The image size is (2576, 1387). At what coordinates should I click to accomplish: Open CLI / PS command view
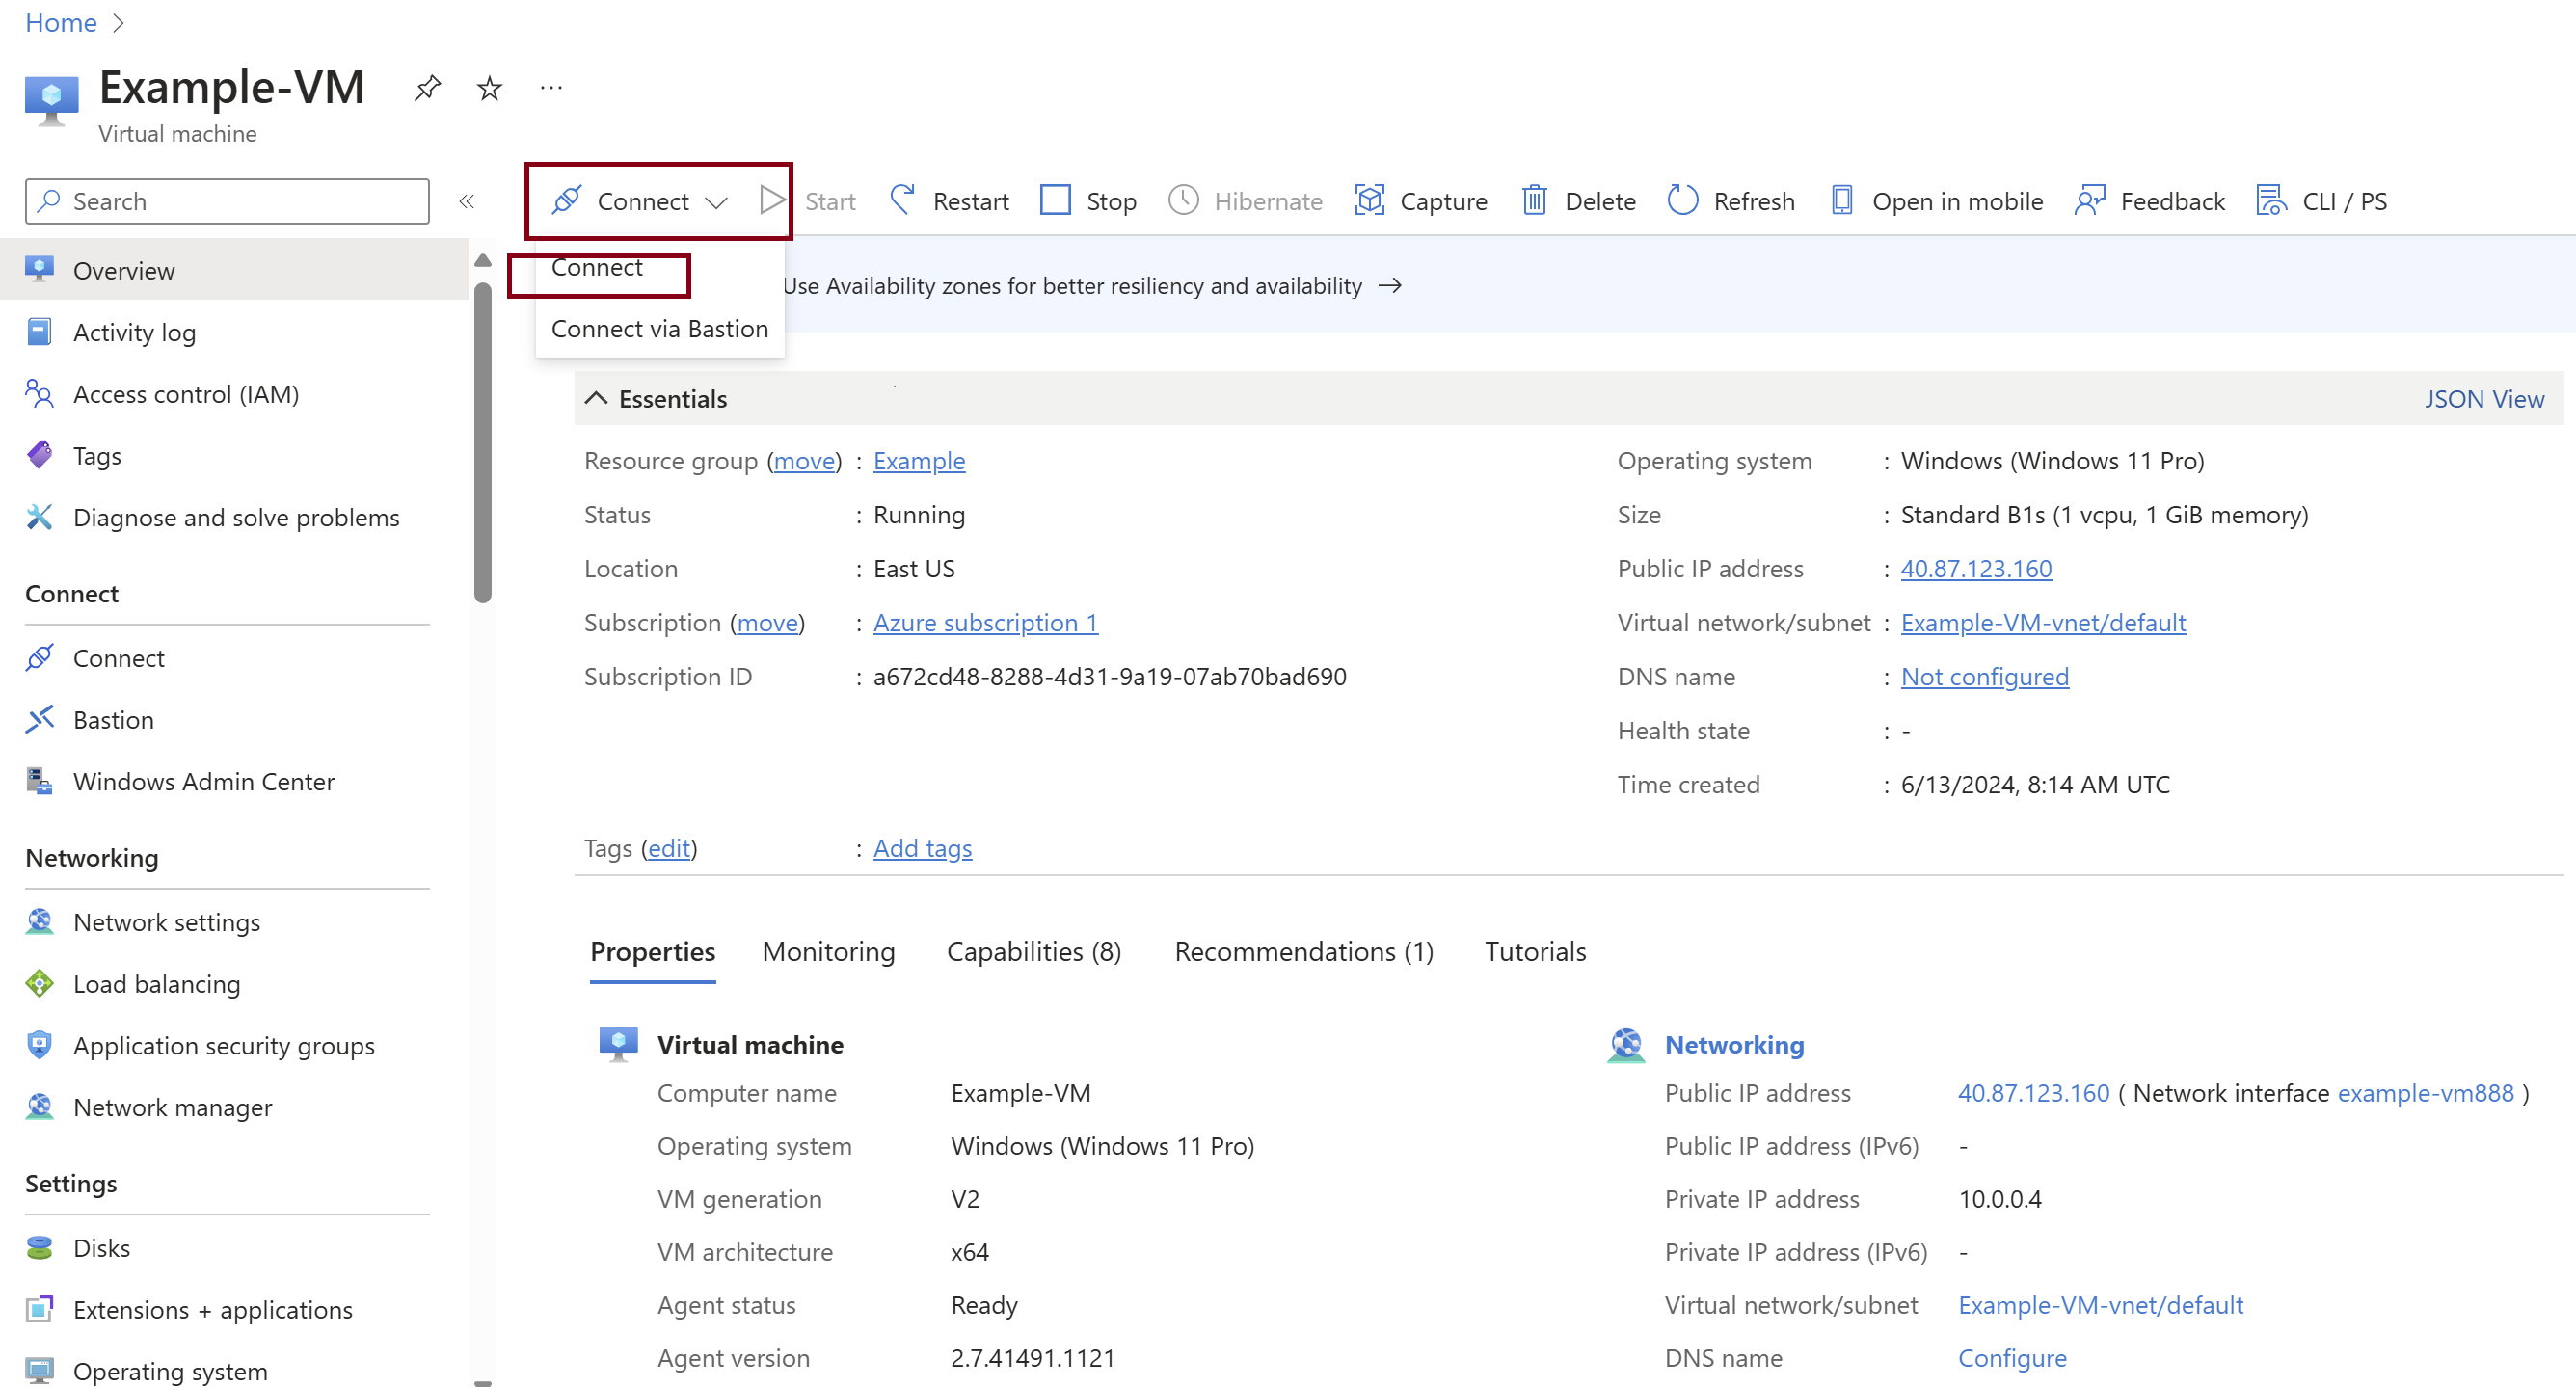click(2321, 200)
